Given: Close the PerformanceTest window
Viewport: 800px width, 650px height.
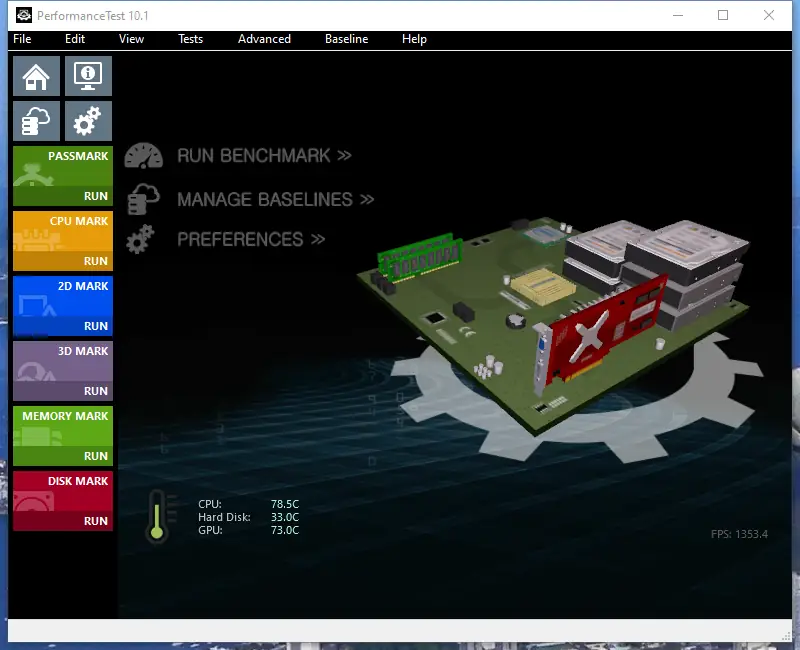Looking at the screenshot, I should pos(769,15).
